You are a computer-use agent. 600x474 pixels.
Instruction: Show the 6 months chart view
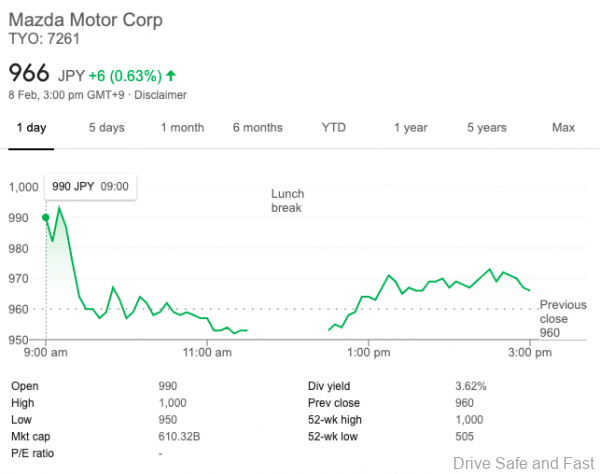[x=257, y=128]
